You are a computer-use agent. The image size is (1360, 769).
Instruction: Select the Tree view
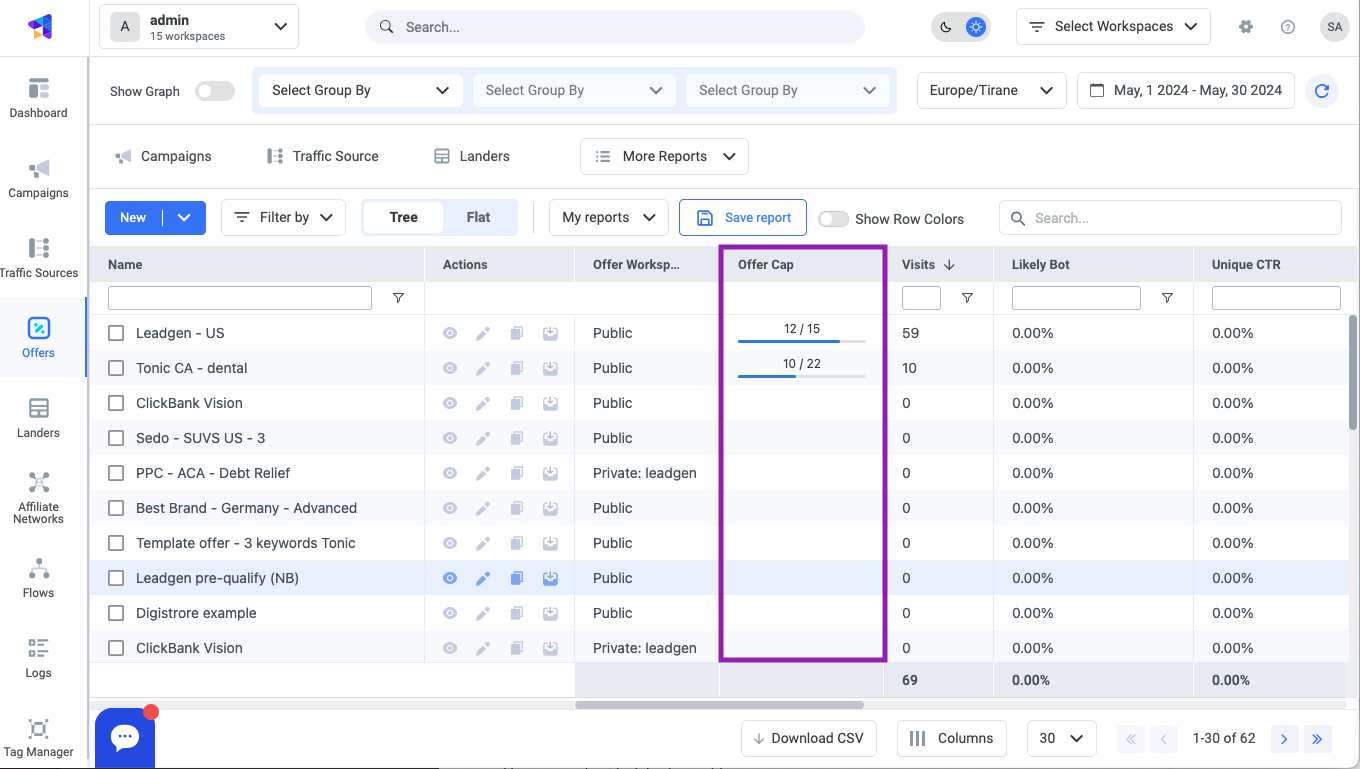pyautogui.click(x=403, y=217)
